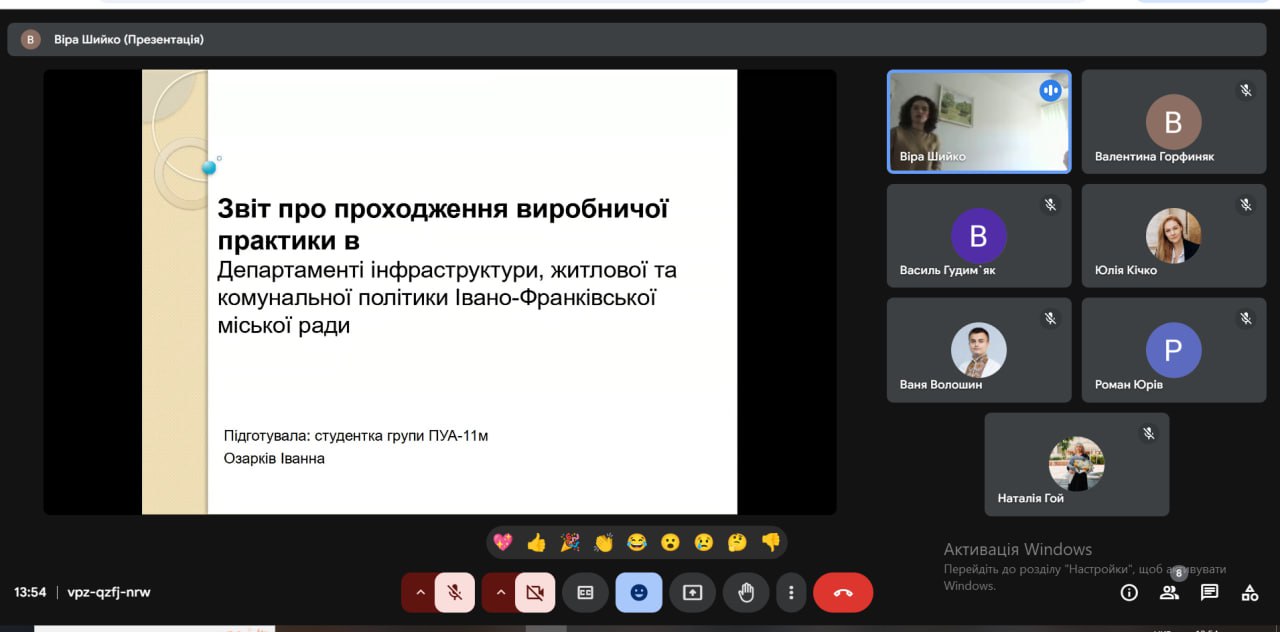Send the pink heart reaction
The height and width of the screenshot is (632, 1280).
[503, 542]
